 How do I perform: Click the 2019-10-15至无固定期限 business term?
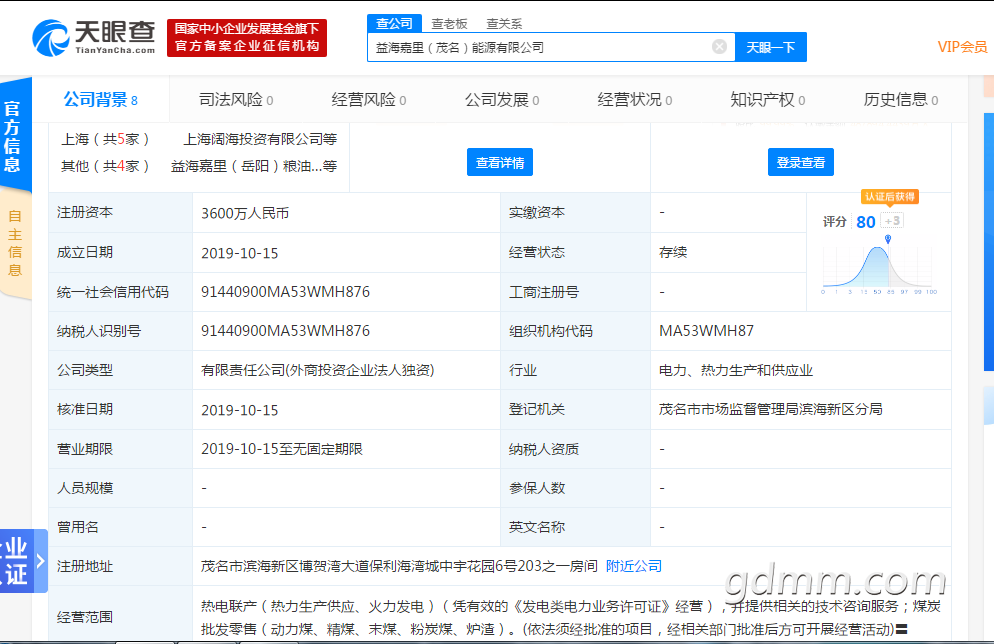pyautogui.click(x=282, y=449)
